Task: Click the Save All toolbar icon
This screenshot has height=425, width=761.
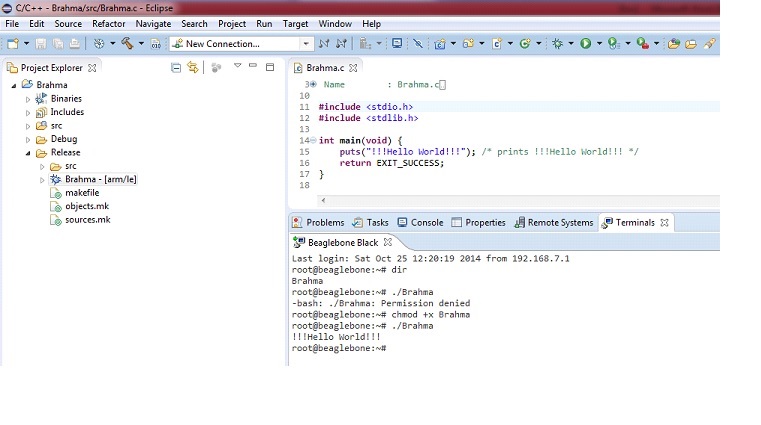Action: (58, 44)
